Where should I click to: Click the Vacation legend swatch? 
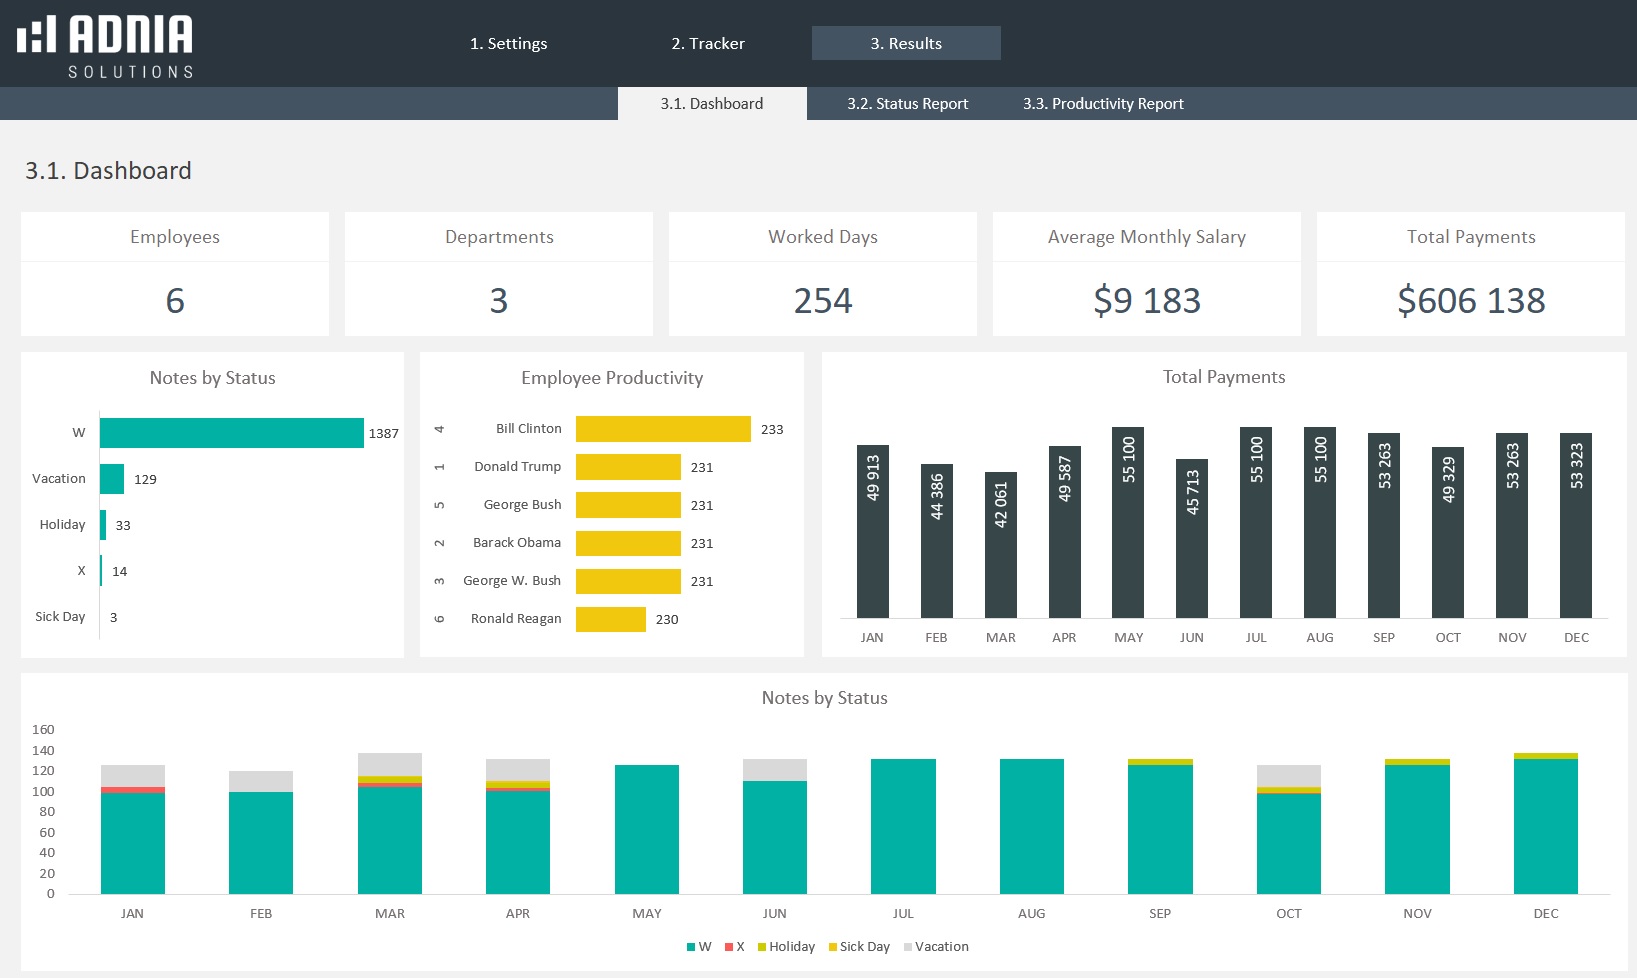[908, 947]
